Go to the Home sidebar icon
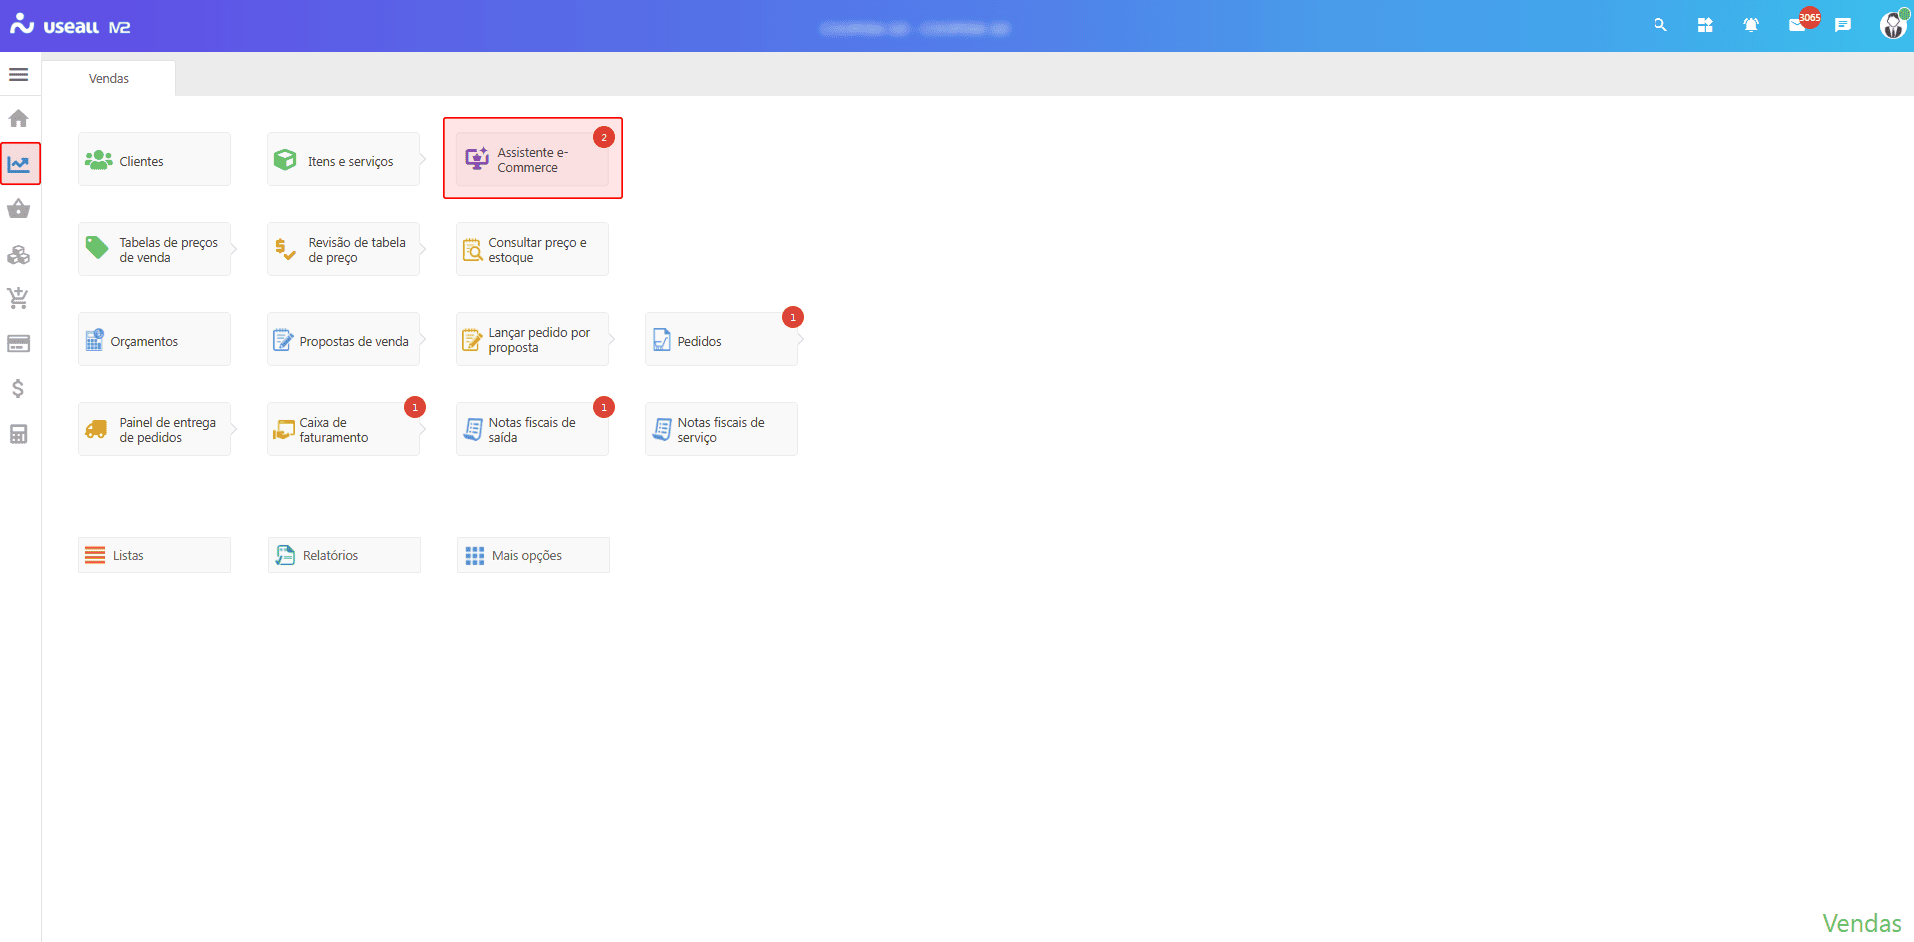The height and width of the screenshot is (942, 1914). tap(18, 119)
